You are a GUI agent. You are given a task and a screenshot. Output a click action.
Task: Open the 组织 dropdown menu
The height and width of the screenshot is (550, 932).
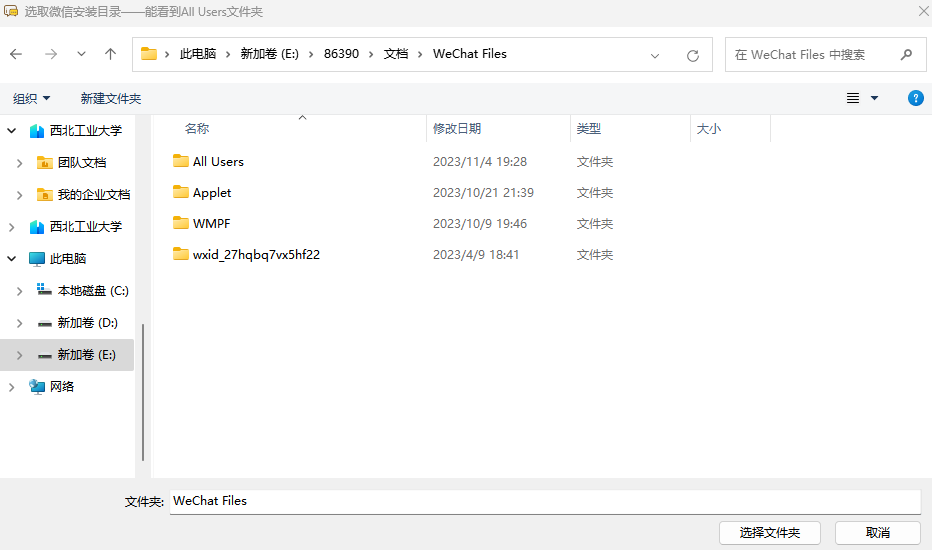(x=31, y=98)
